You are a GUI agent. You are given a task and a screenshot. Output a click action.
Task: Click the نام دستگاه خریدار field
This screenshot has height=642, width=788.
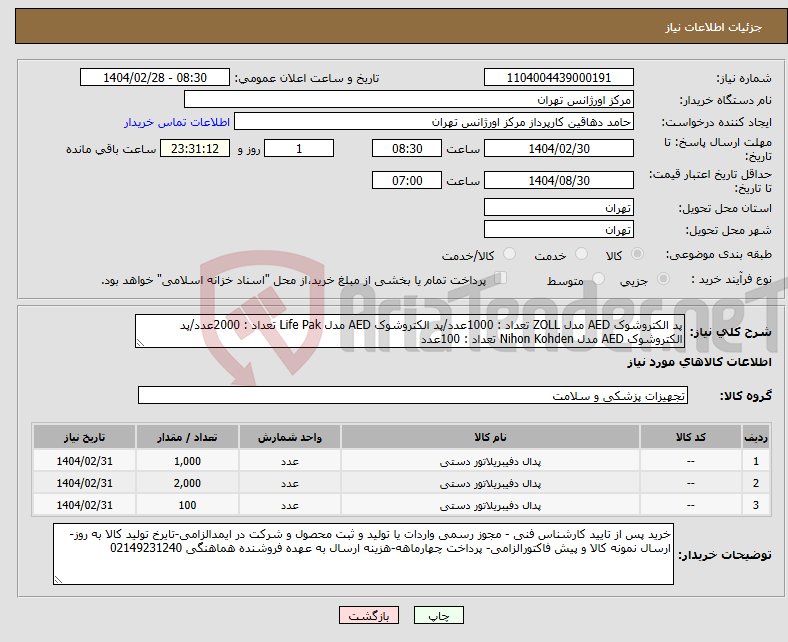409,100
